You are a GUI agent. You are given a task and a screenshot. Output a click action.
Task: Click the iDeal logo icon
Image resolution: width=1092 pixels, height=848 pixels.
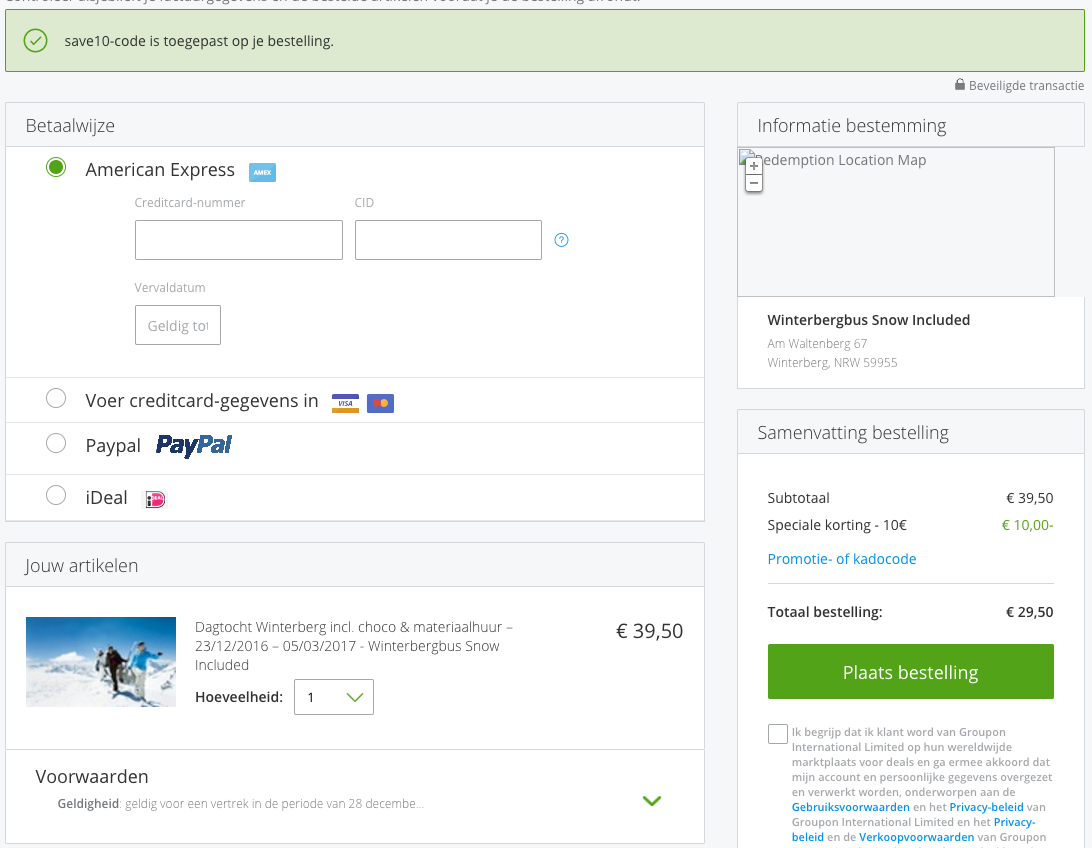155,499
